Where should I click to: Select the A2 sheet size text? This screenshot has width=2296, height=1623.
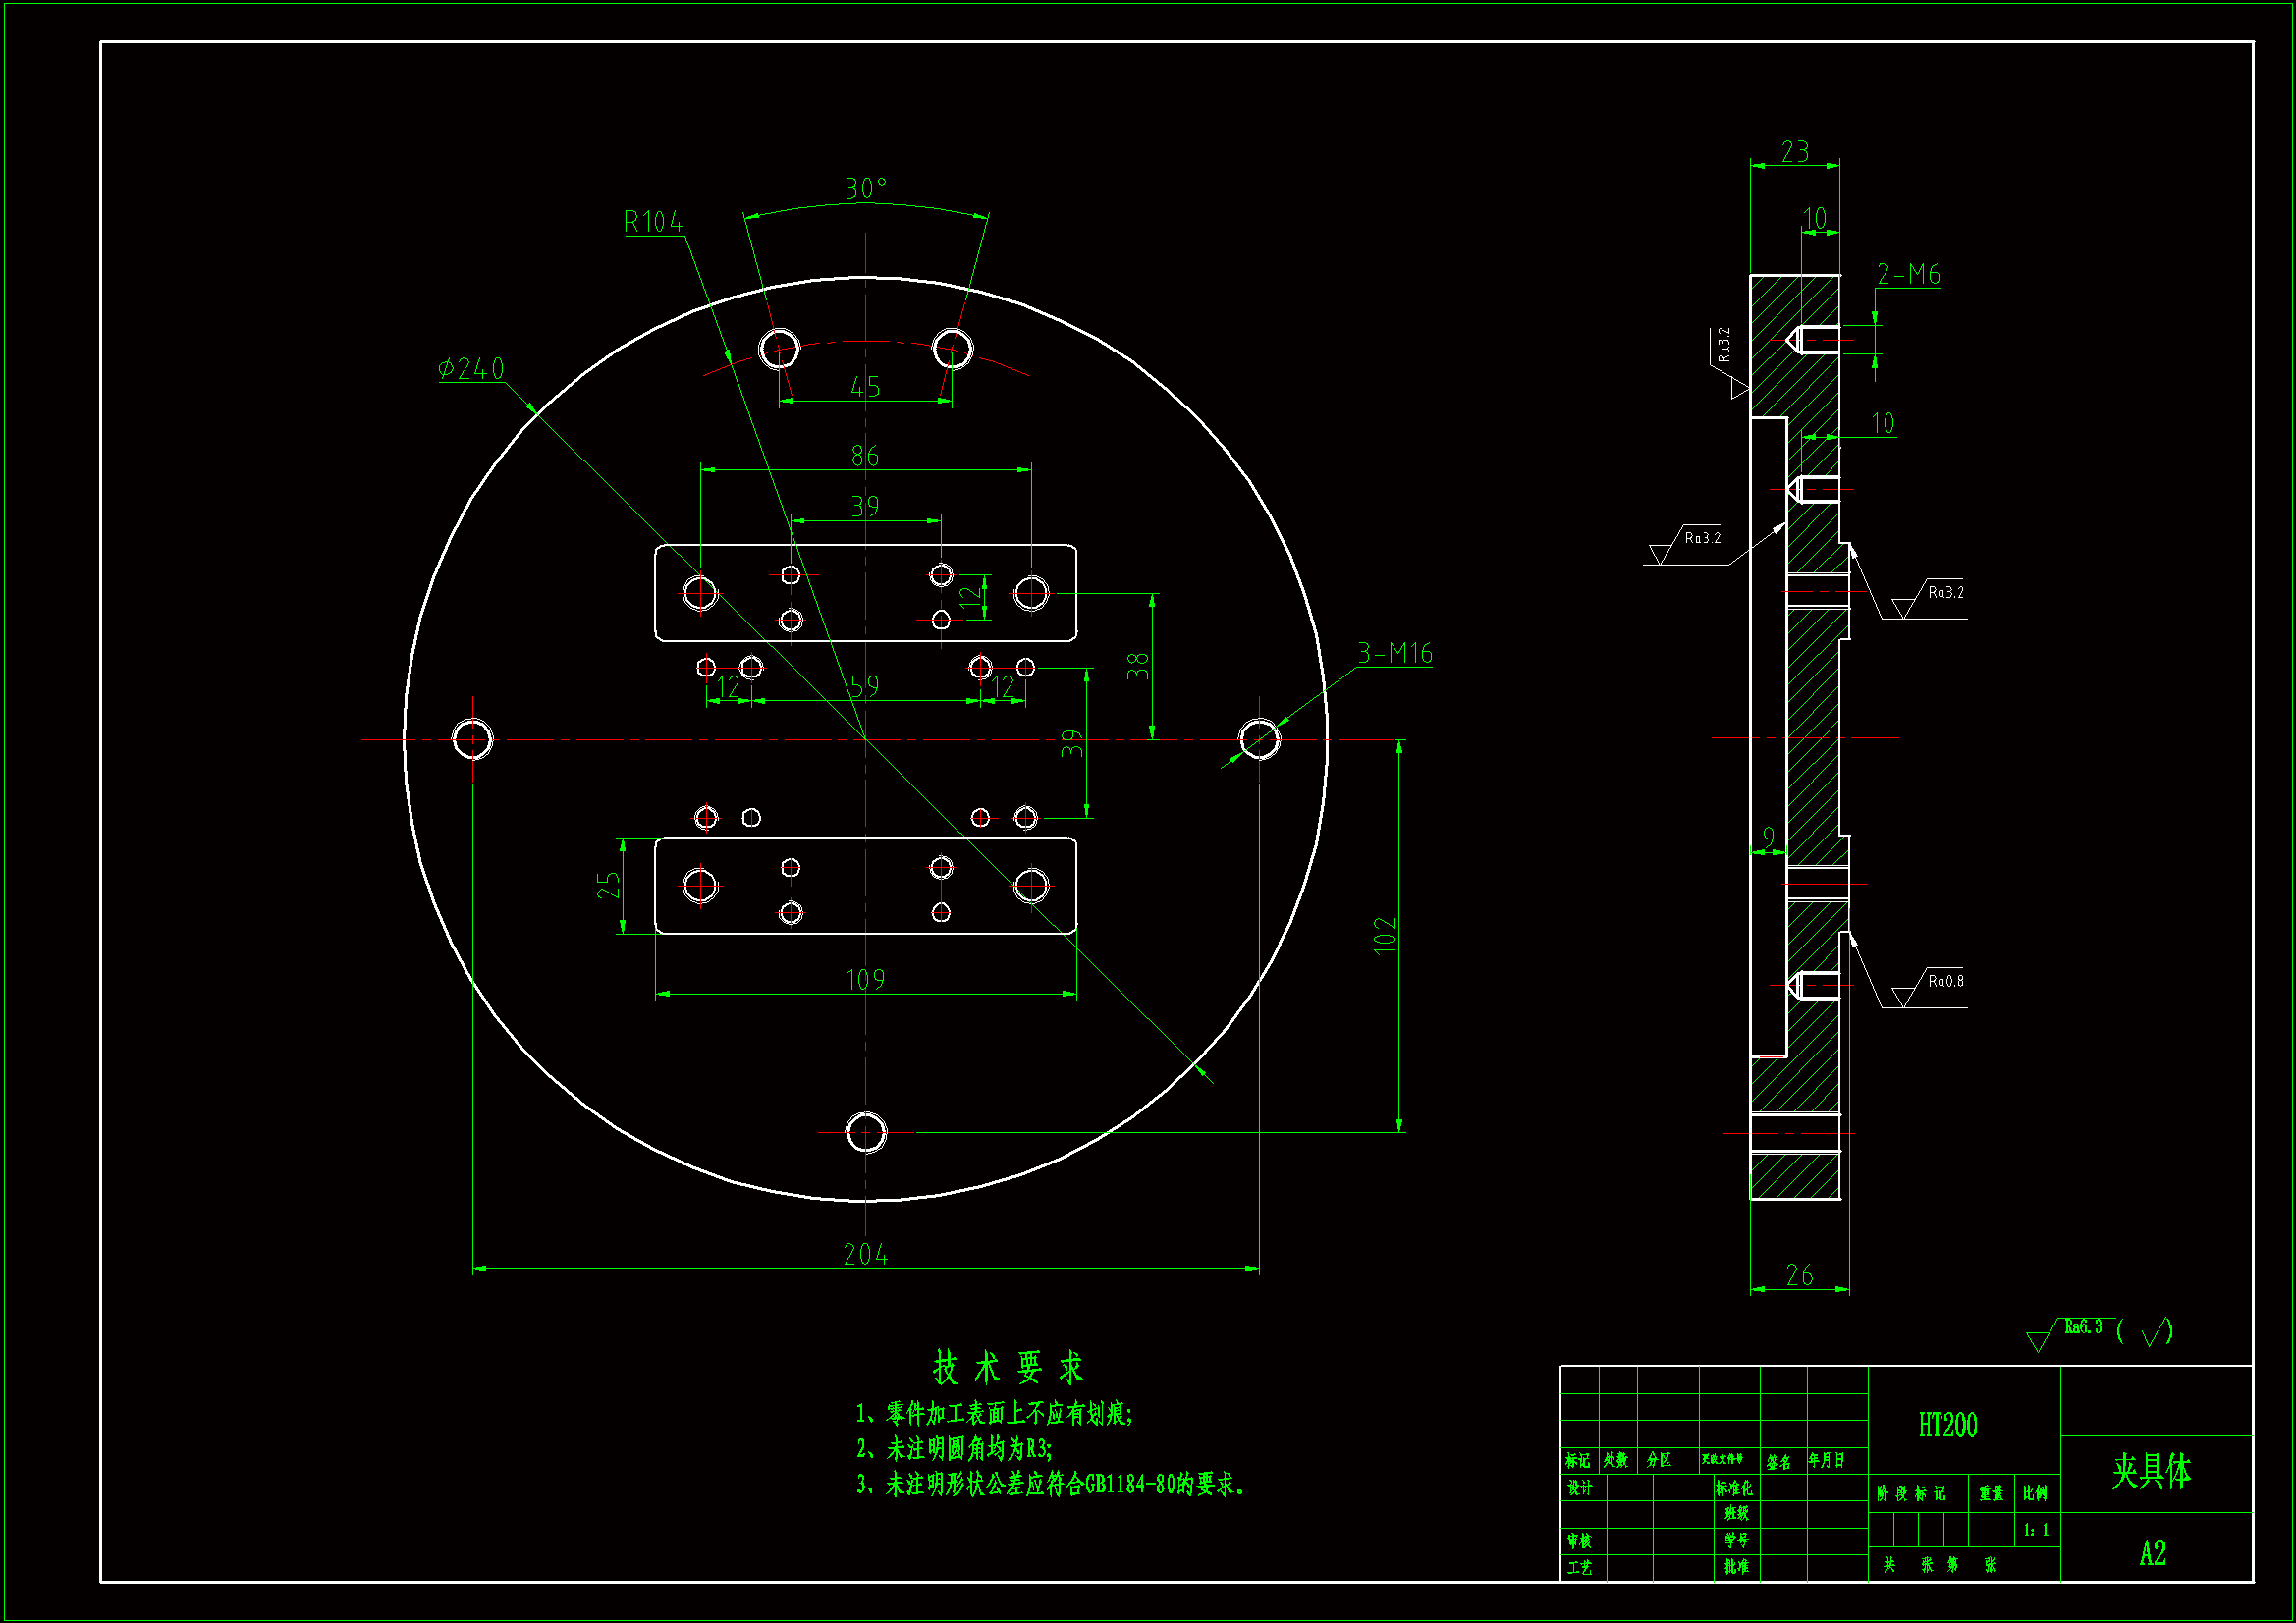coord(2152,1553)
